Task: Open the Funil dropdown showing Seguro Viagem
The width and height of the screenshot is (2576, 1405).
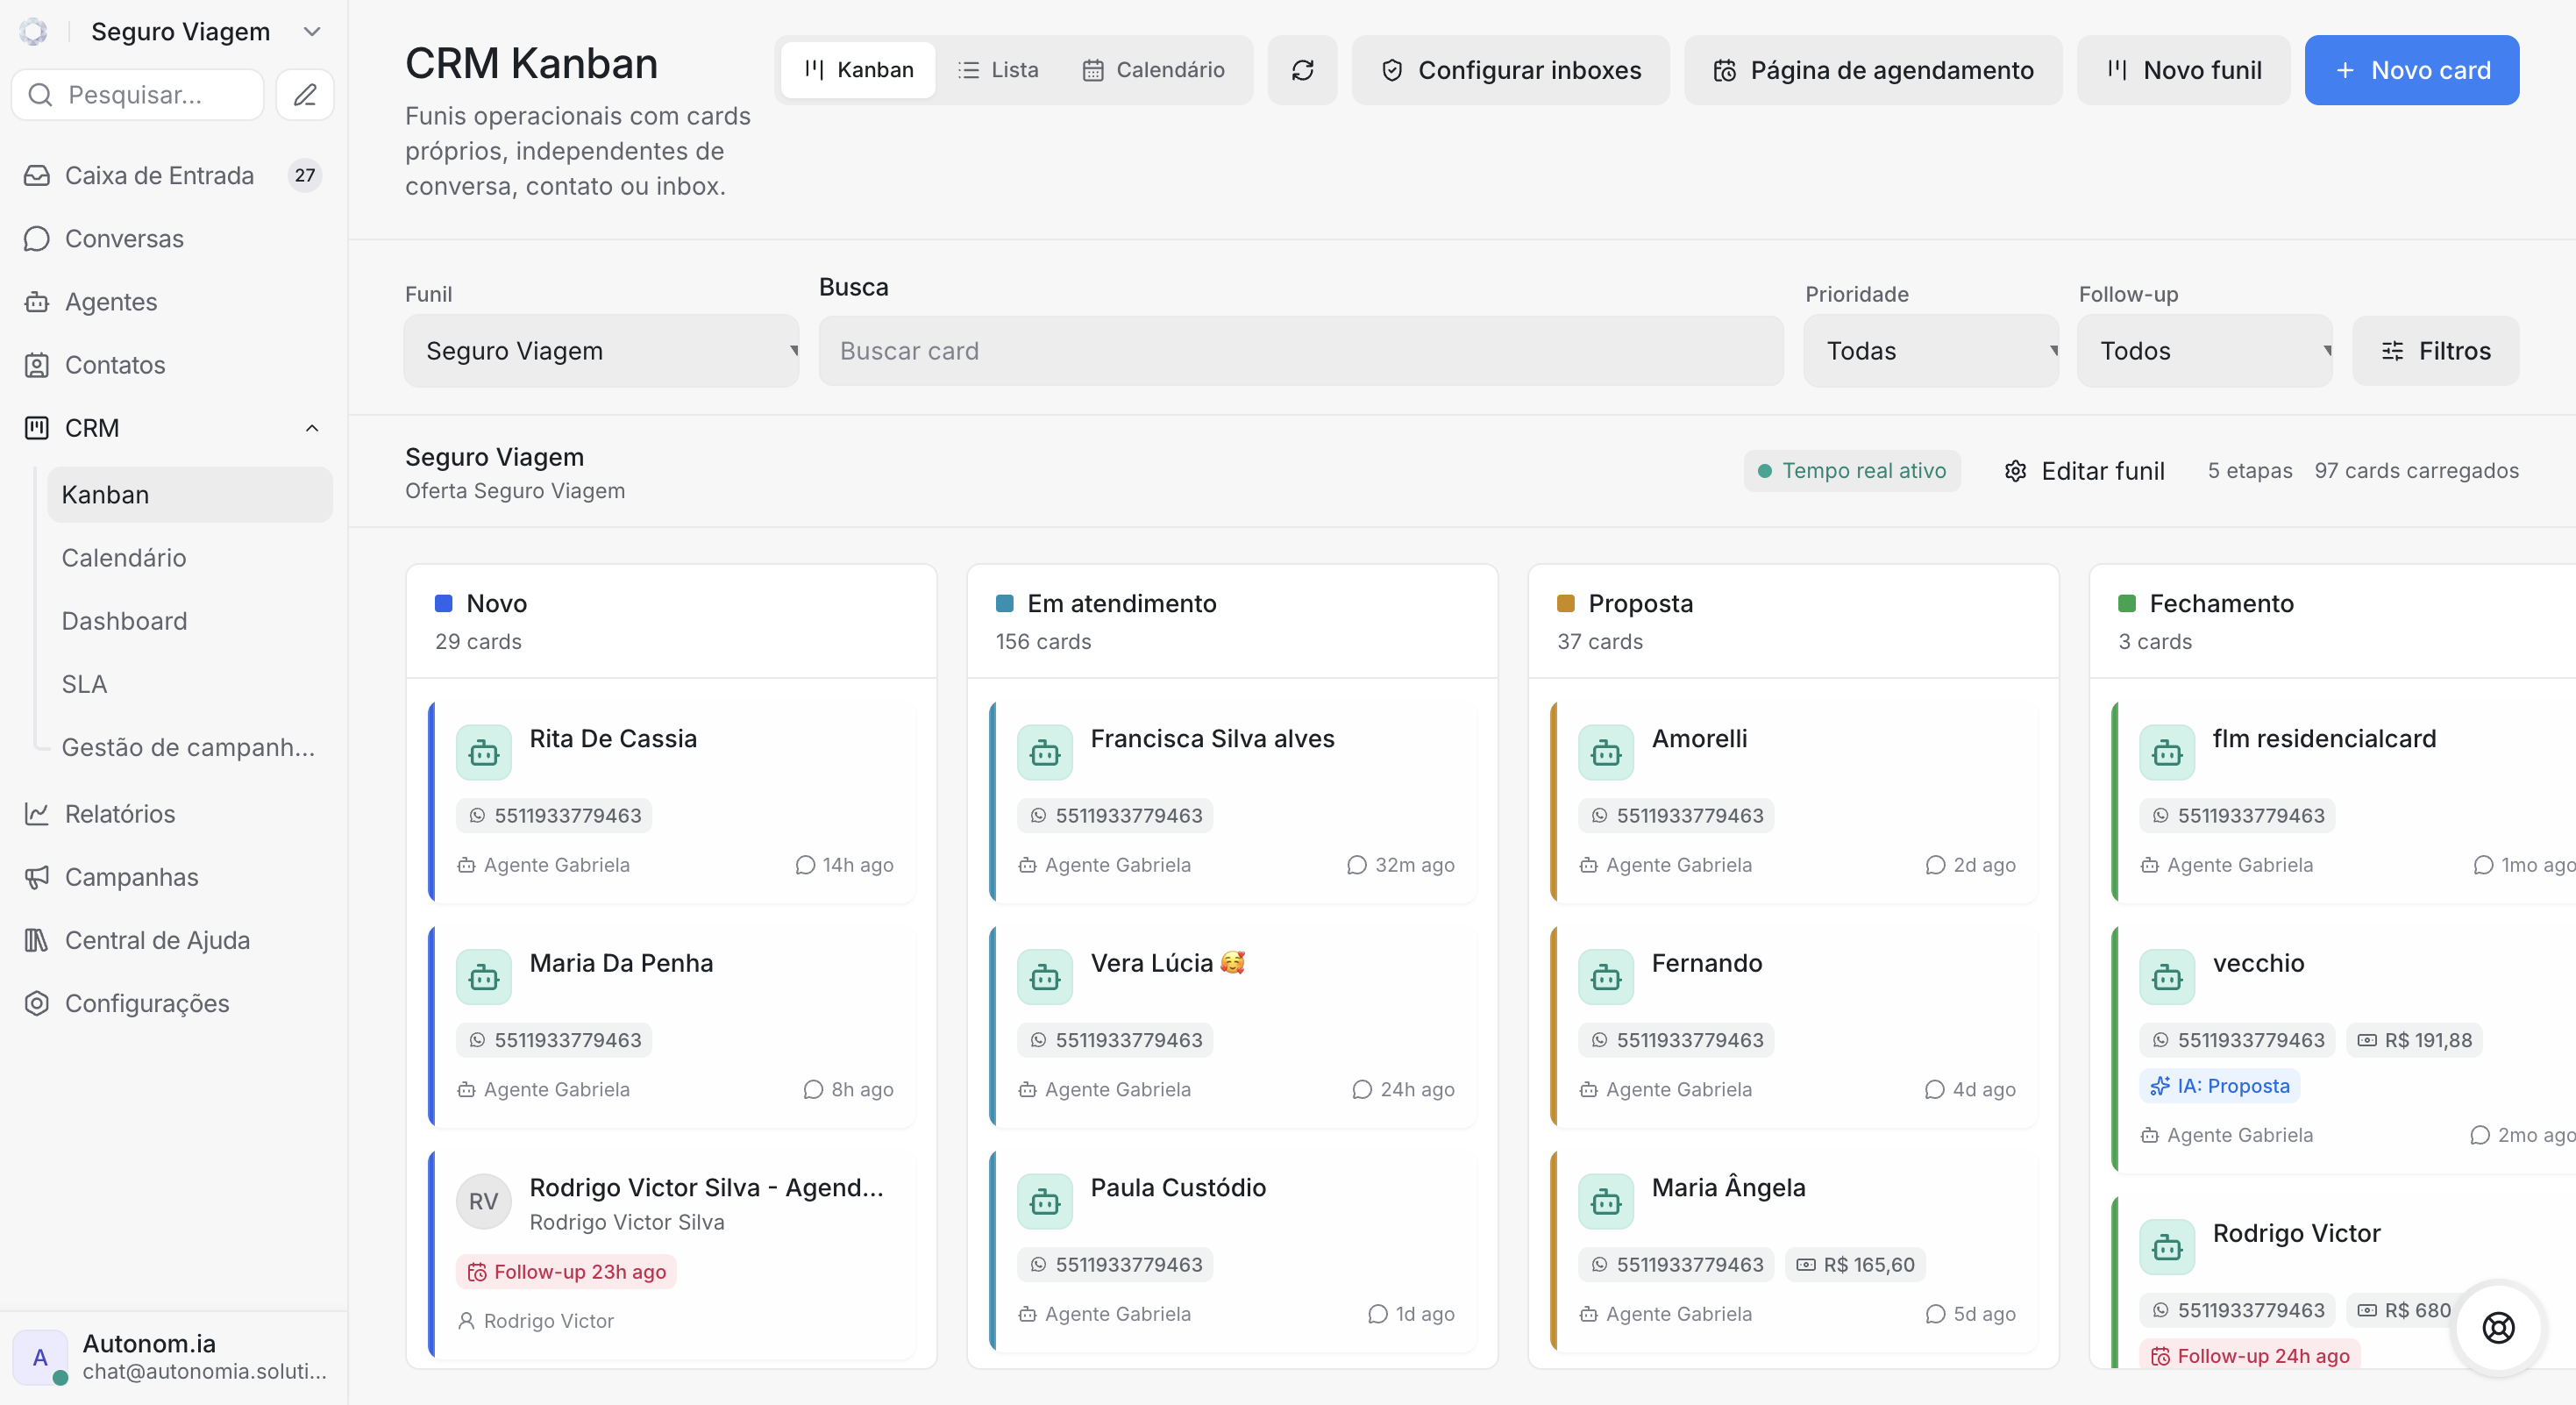Action: coord(601,351)
